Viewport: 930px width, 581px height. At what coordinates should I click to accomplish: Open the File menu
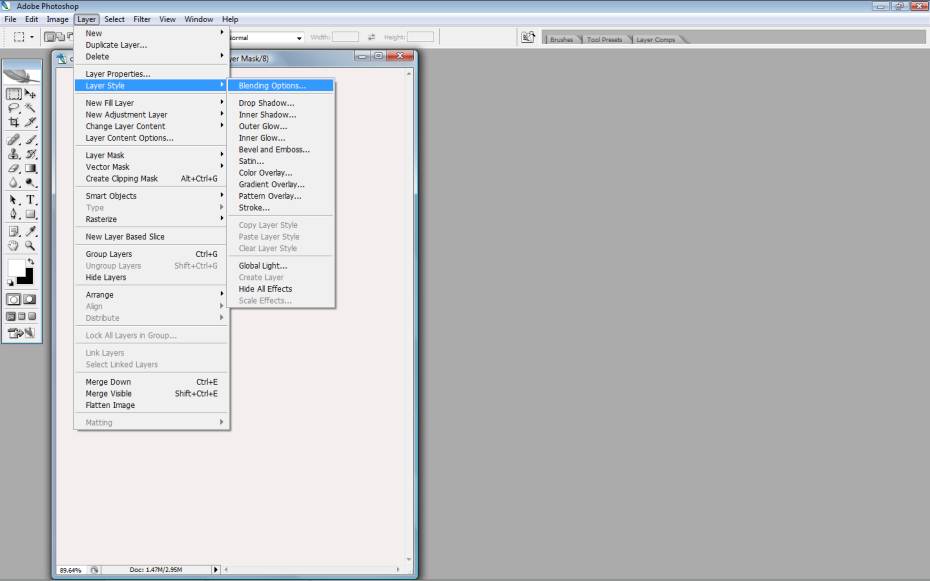tap(10, 19)
